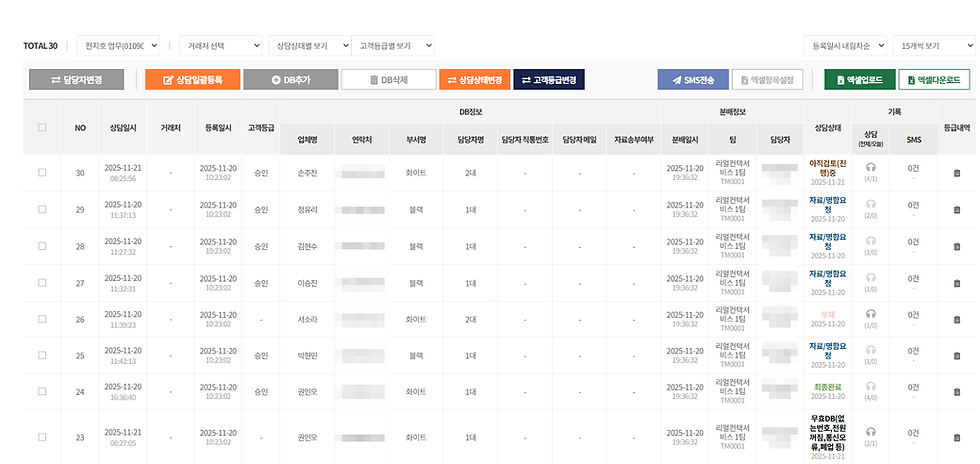Click company name 이승진
The width and height of the screenshot is (980, 464).
(x=308, y=283)
